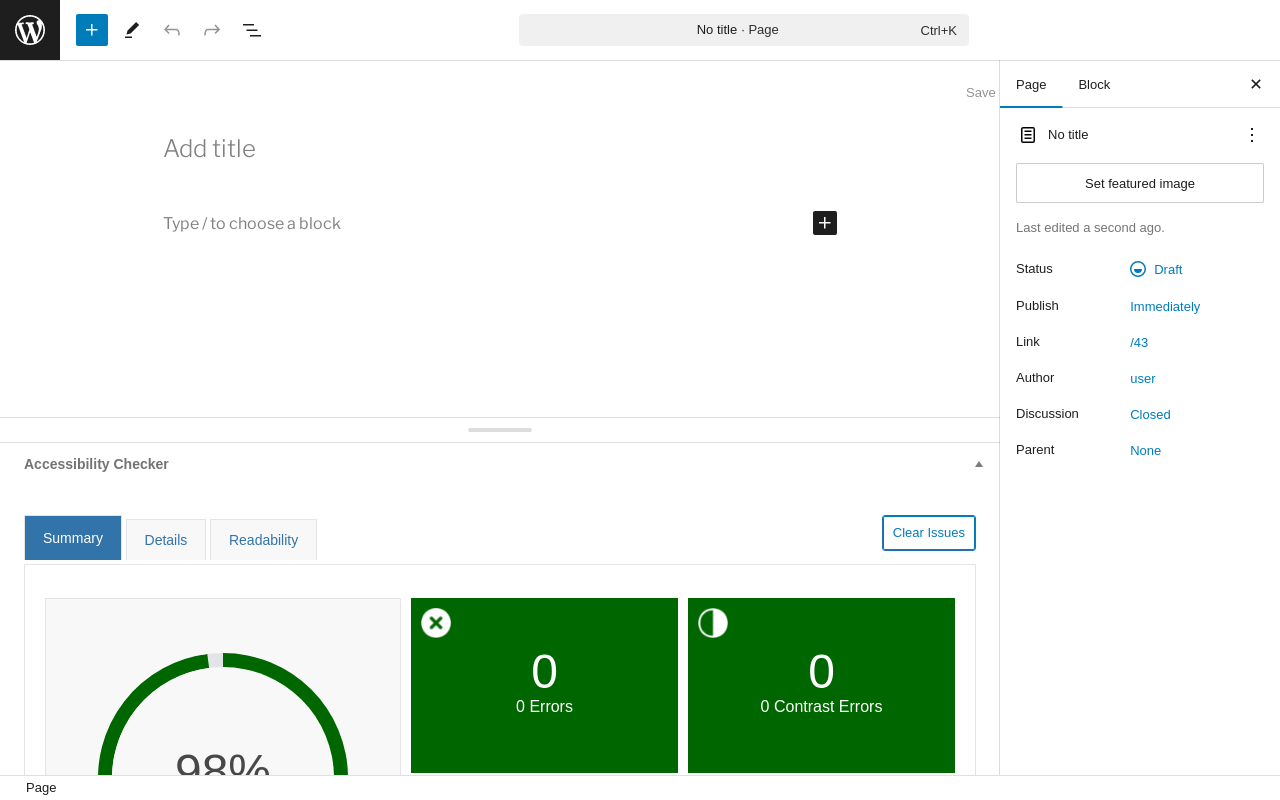Click the Accessibility Checker heading
Image resolution: width=1280 pixels, height=800 pixels.
[x=96, y=464]
